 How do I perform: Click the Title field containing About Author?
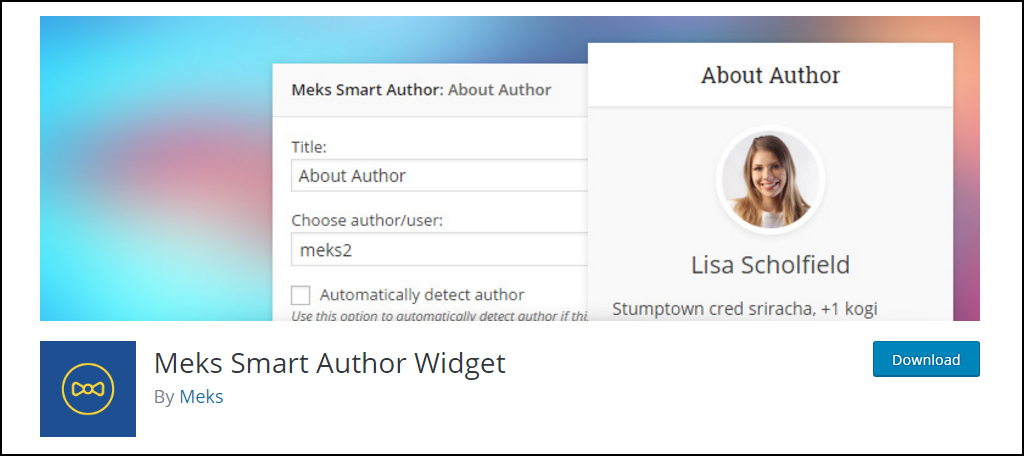[440, 175]
